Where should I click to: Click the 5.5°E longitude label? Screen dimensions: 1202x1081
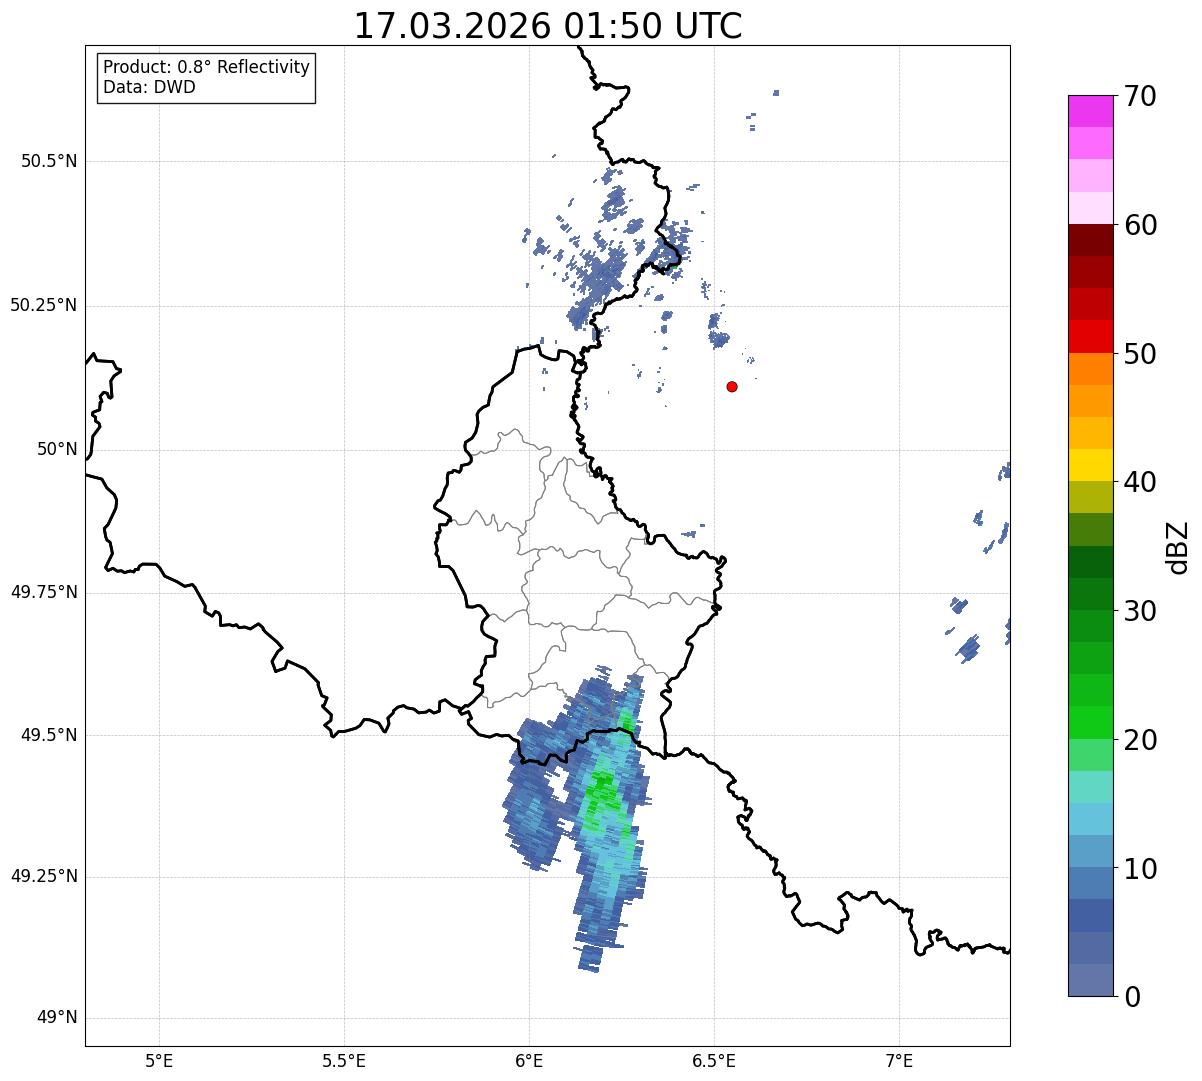click(344, 1061)
